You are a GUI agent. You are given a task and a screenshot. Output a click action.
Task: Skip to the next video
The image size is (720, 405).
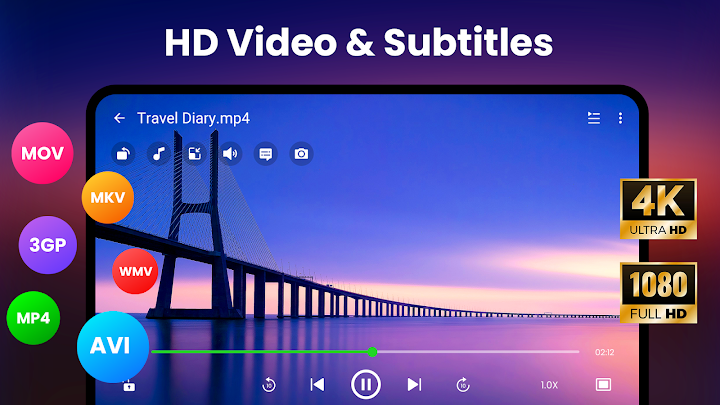[x=414, y=384]
